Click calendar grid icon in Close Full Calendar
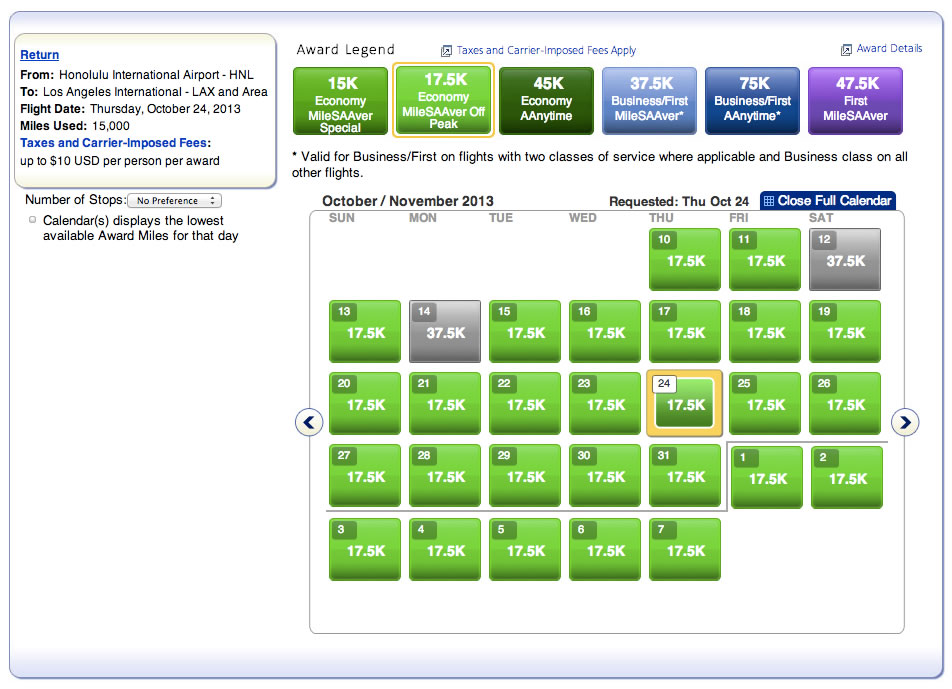The width and height of the screenshot is (952, 689). coord(769,201)
